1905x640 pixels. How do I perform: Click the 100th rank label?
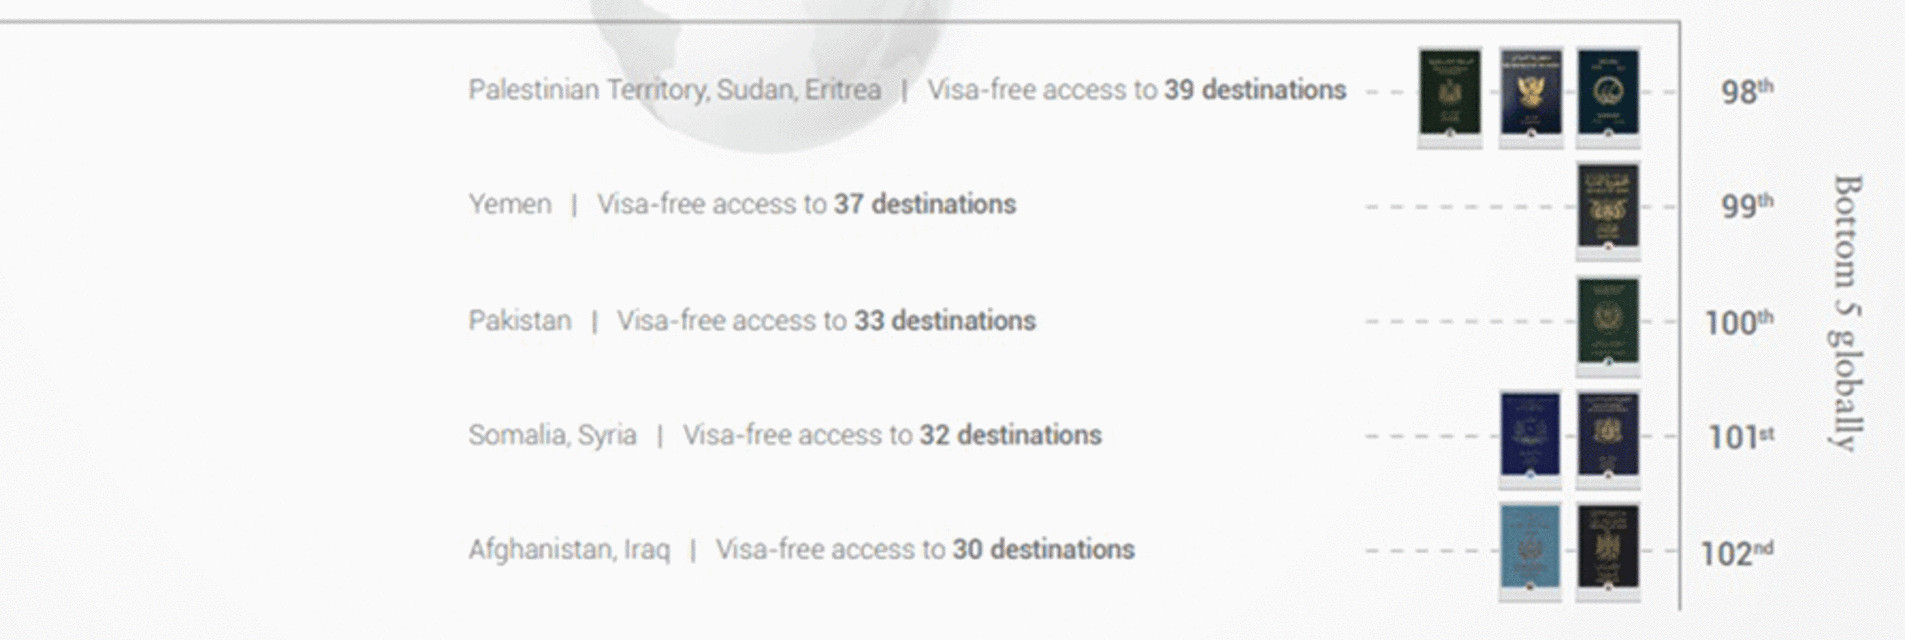(x=1739, y=322)
